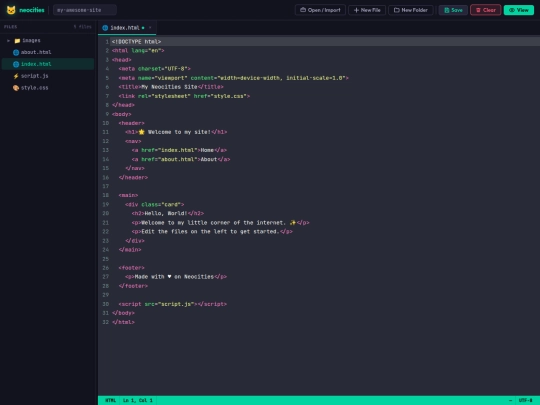Click the meta charset="UTF-8" line
The image size is (540, 405).
pyautogui.click(x=154, y=69)
